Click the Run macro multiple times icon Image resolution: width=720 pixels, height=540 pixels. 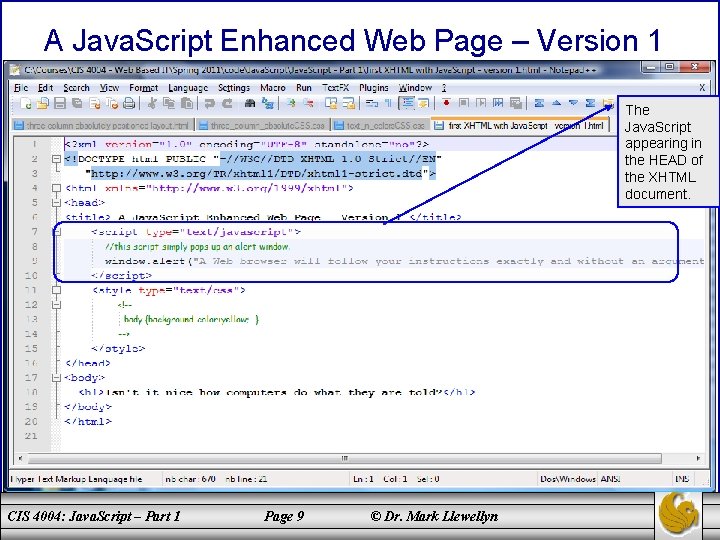coord(498,103)
